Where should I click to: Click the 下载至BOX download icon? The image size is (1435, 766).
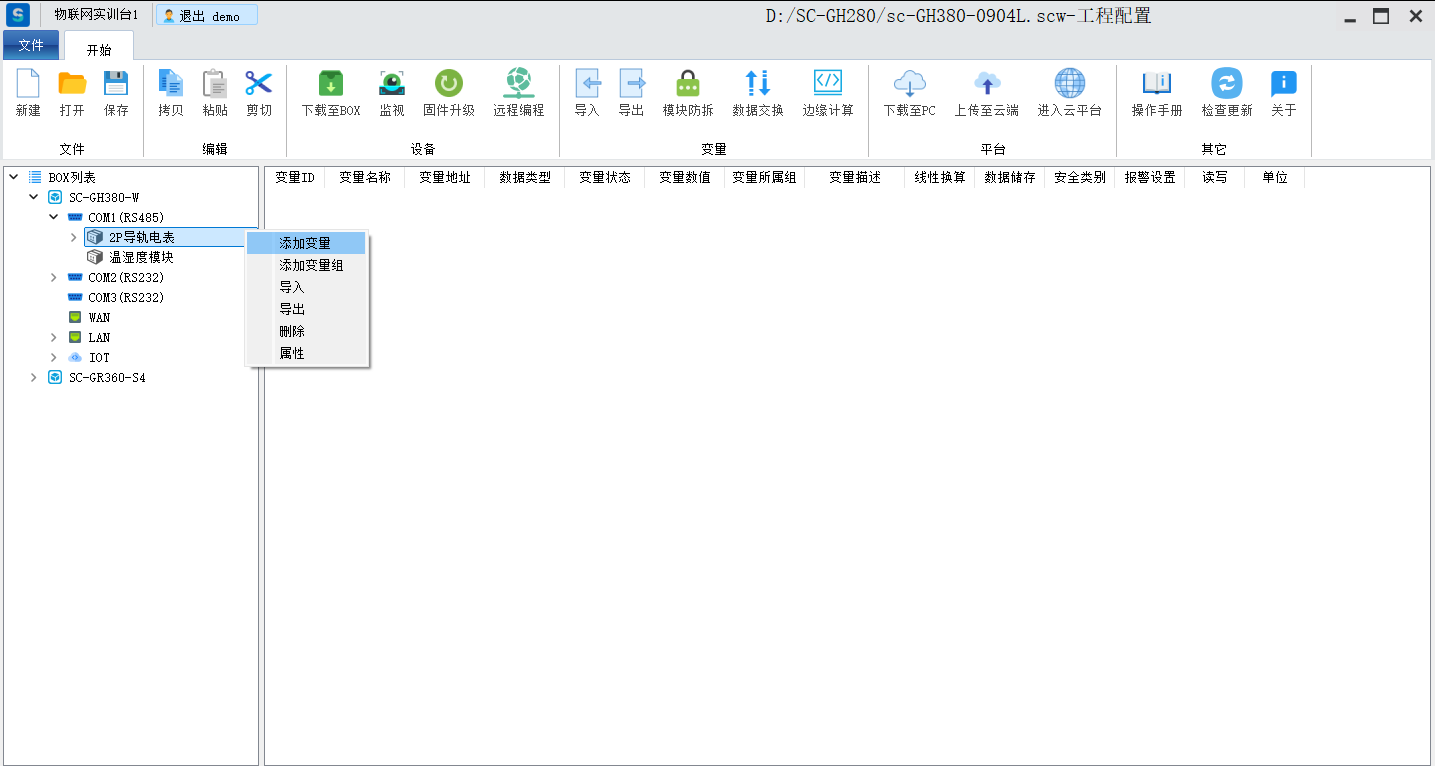(x=330, y=84)
